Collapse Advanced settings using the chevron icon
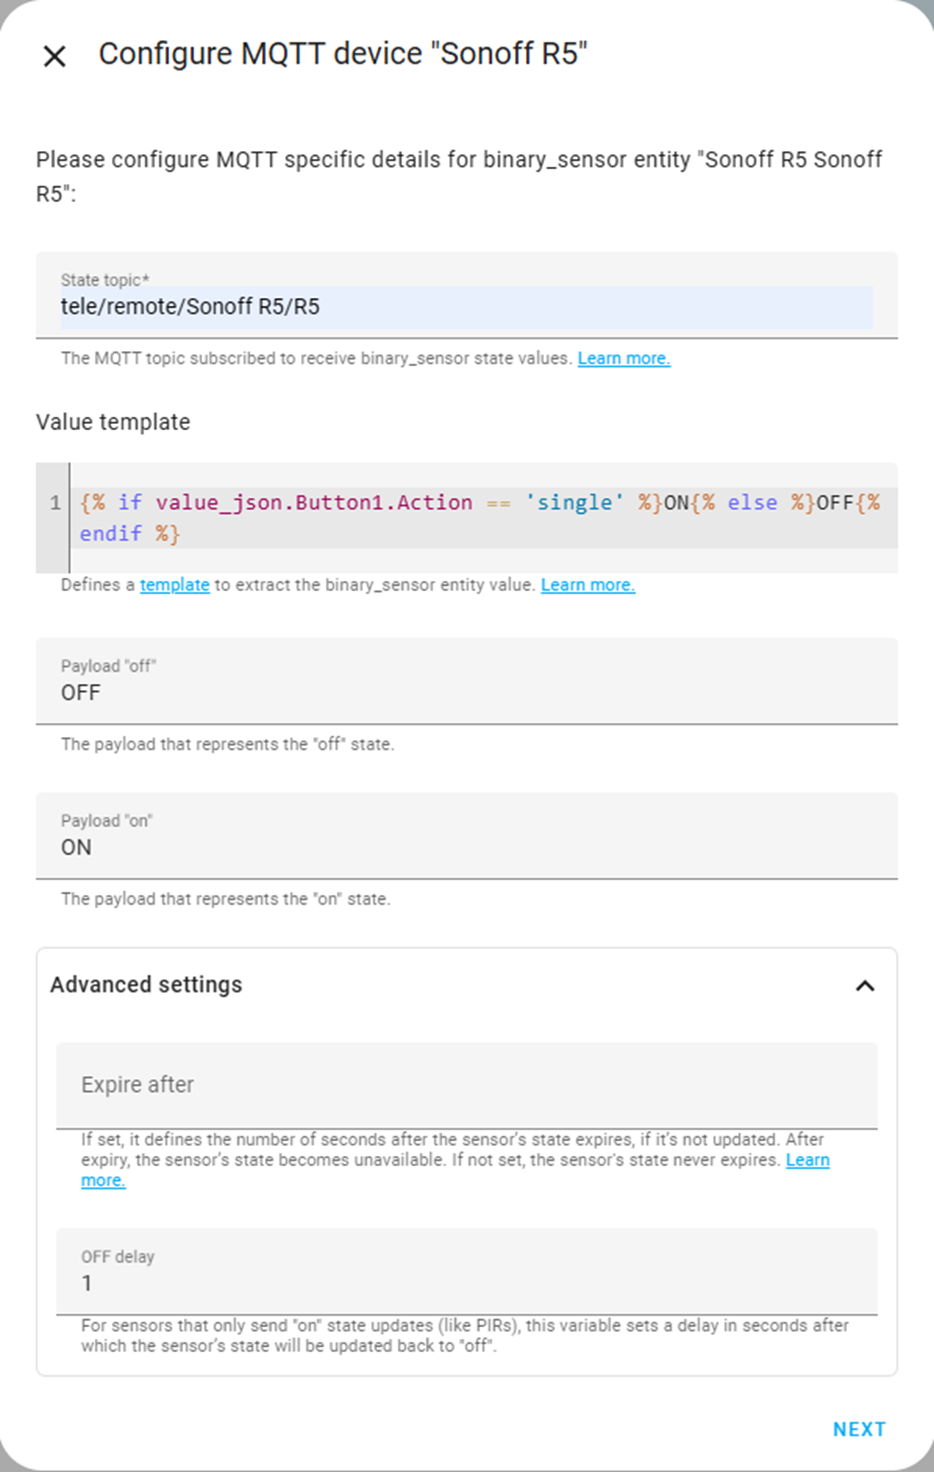 pos(865,986)
